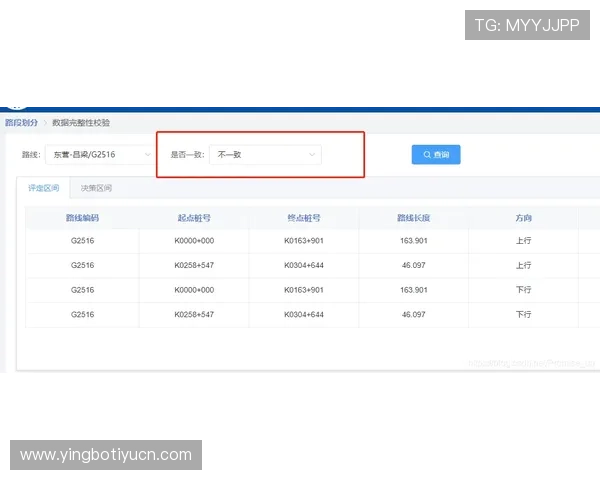Switch to the 决策区间 tab

click(96, 188)
